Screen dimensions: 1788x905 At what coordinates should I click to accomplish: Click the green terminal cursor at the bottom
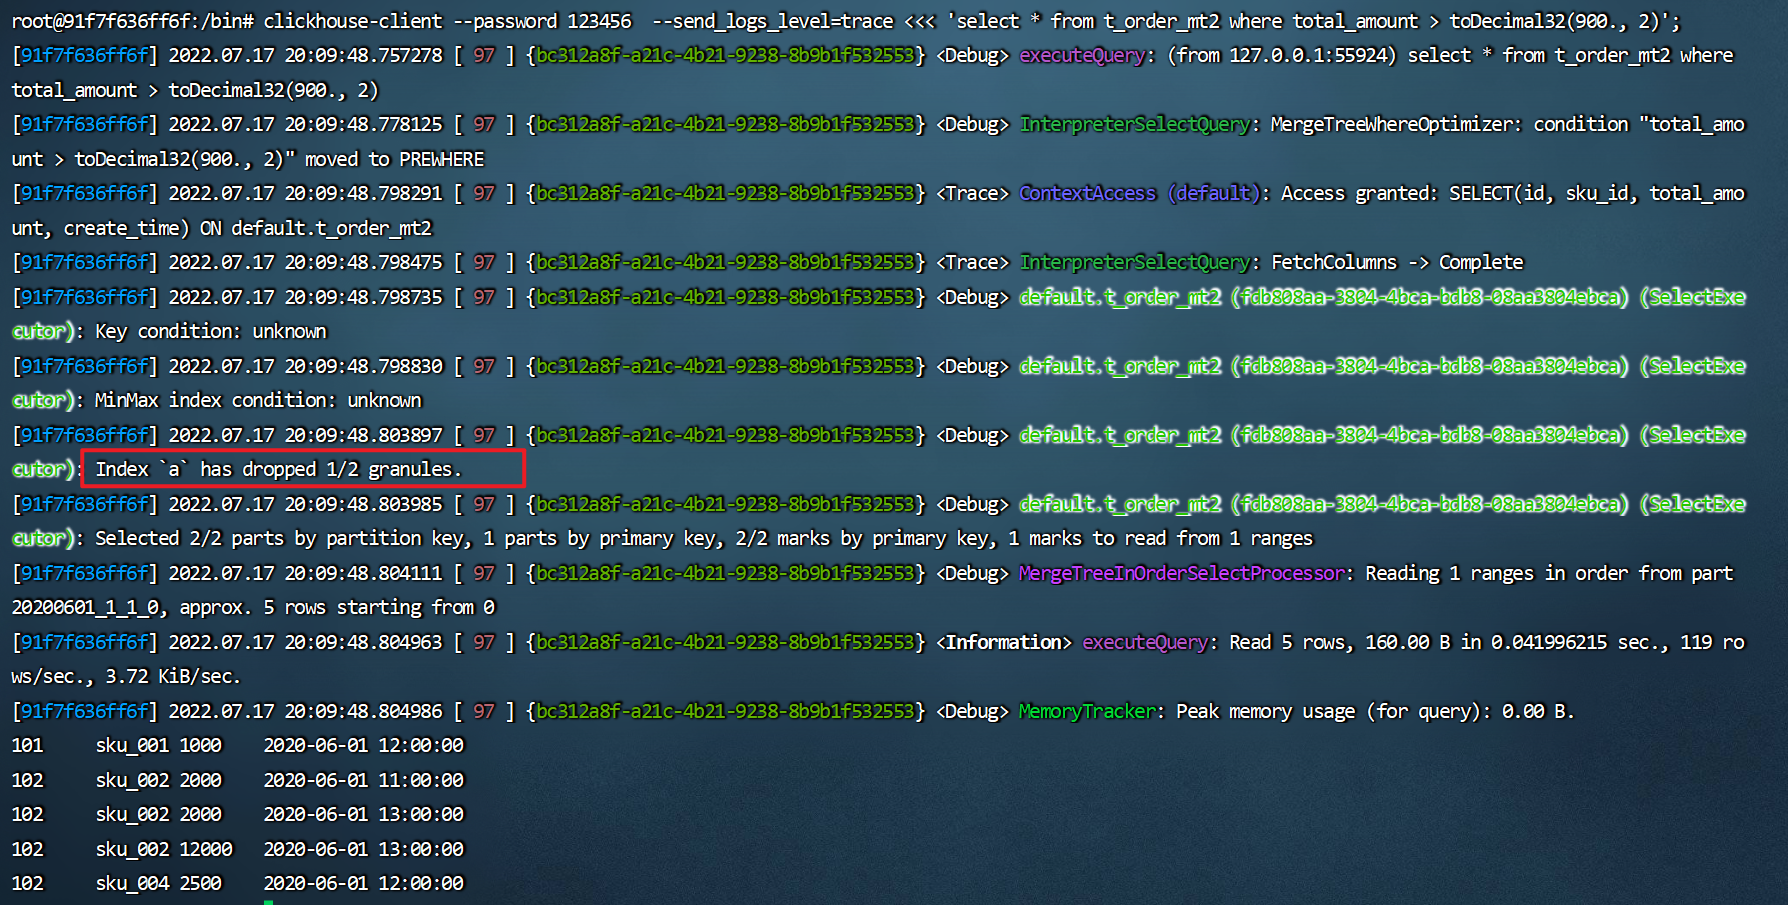click(x=268, y=902)
